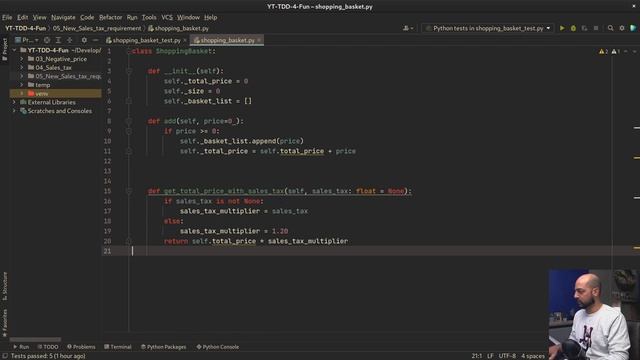Screen dimensions: 640x360
Task: Expand Scratches and Consoles node
Action: (15, 111)
